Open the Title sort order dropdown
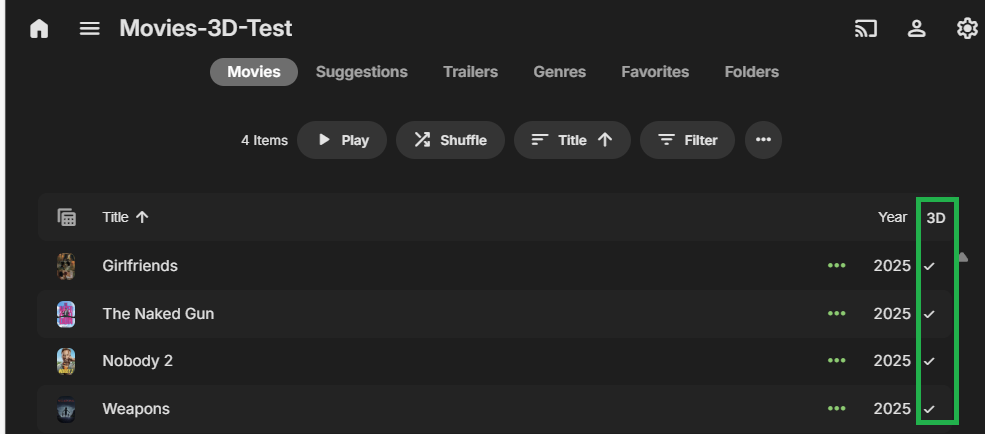This screenshot has height=434, width=985. click(x=572, y=140)
